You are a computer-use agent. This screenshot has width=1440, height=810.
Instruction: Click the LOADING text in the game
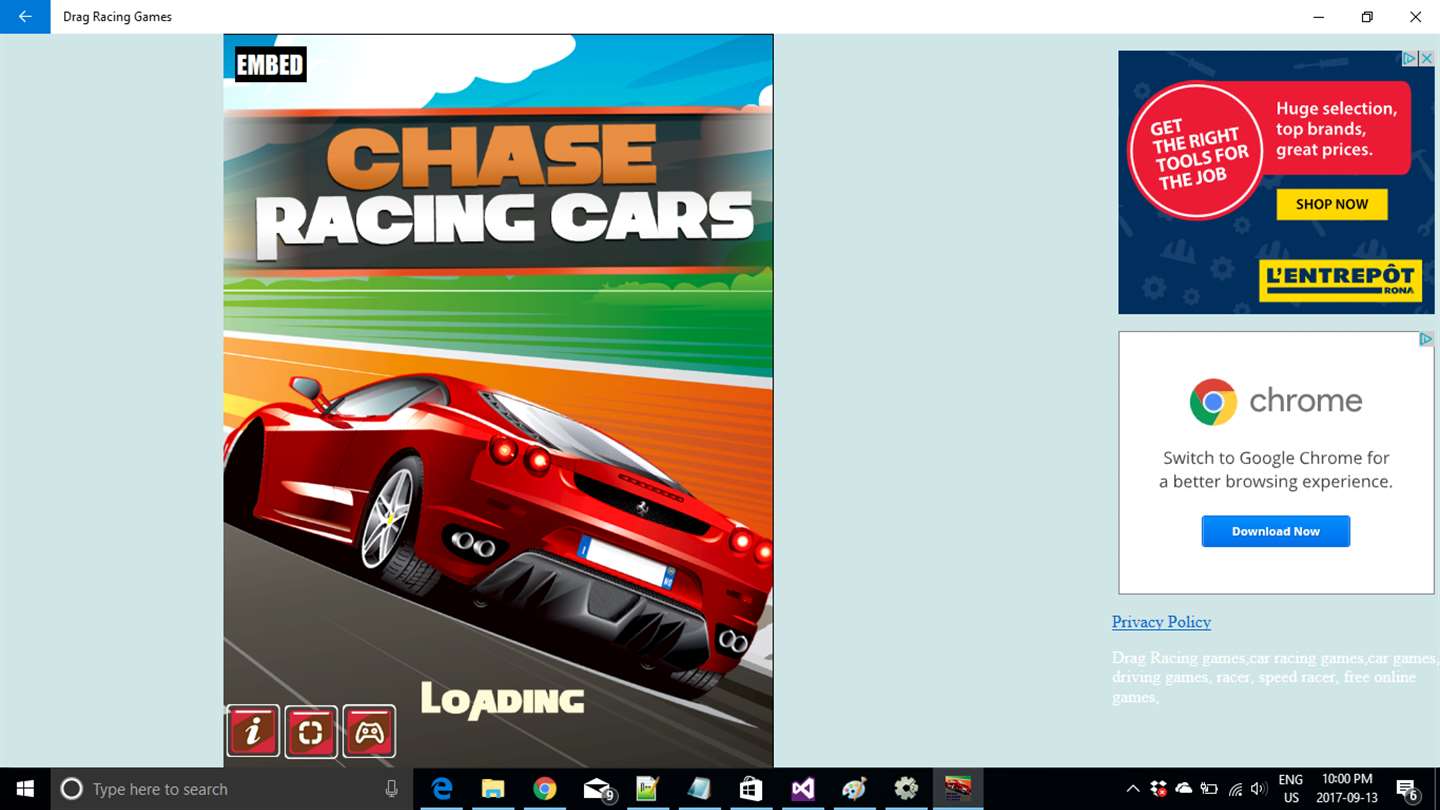(502, 700)
